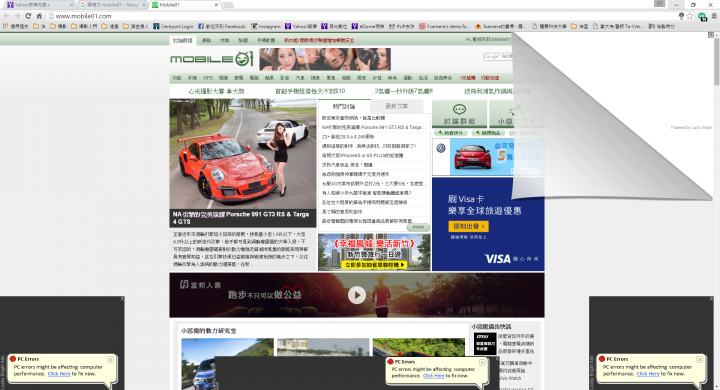Switch to the Yahoo browser tab
This screenshot has width=720, height=390.
point(38,5)
